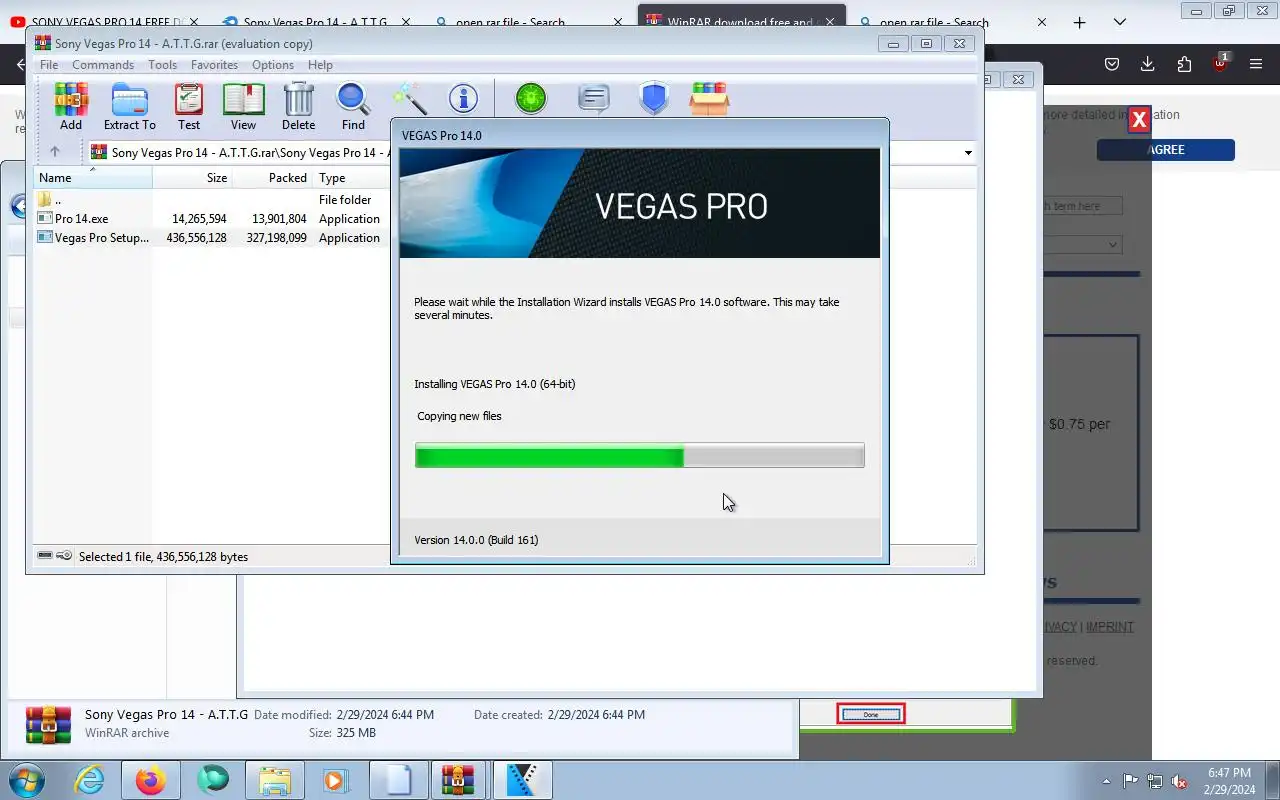Open the Windows Start button

tap(27, 780)
